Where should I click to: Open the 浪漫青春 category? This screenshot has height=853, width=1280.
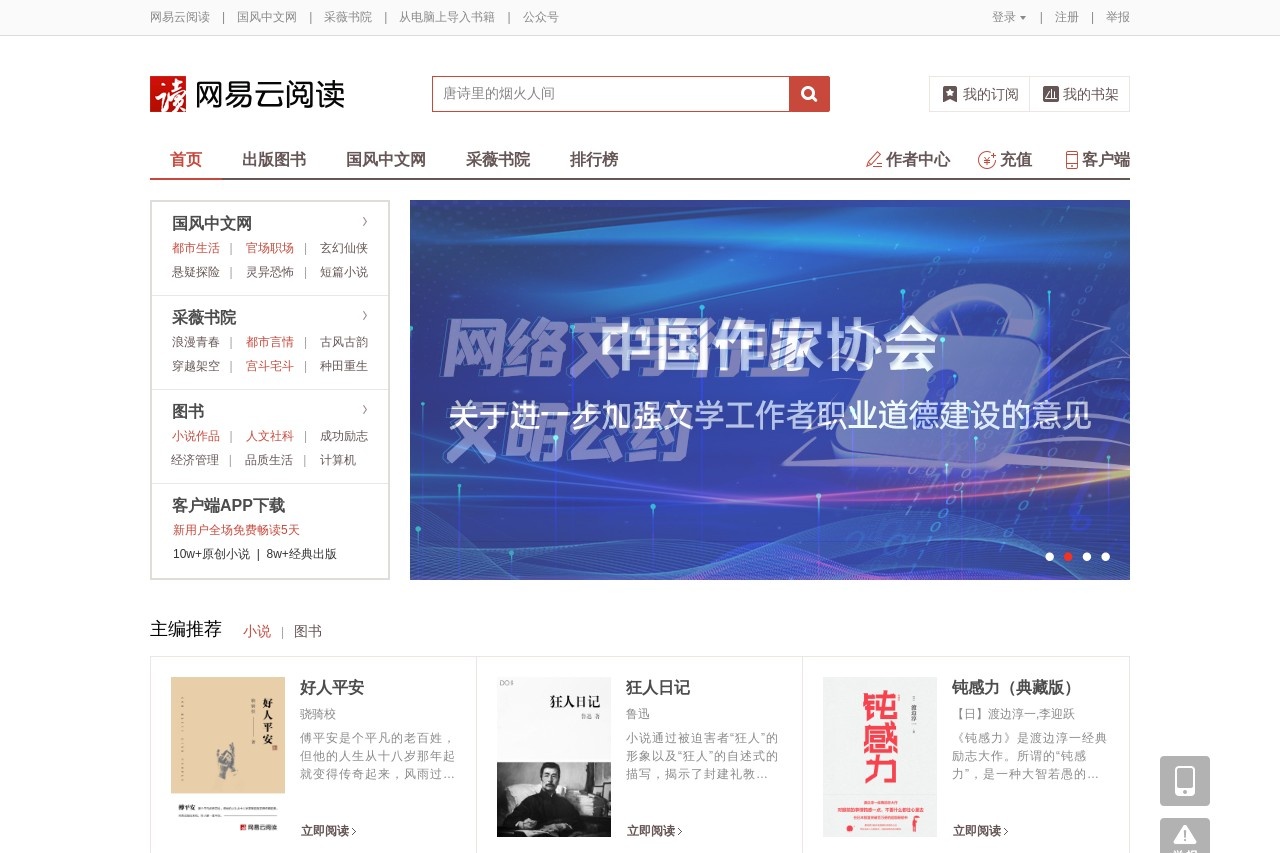pyautogui.click(x=196, y=342)
